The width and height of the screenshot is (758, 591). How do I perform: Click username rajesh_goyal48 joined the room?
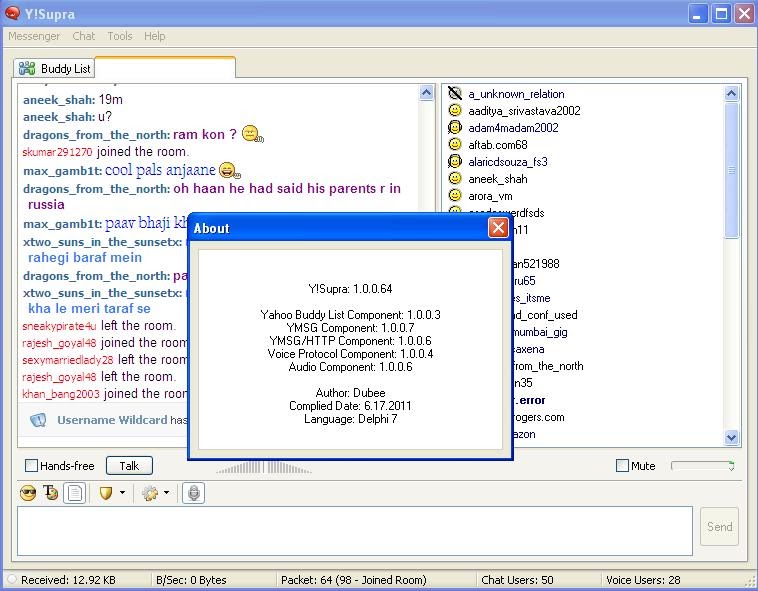(x=59, y=343)
